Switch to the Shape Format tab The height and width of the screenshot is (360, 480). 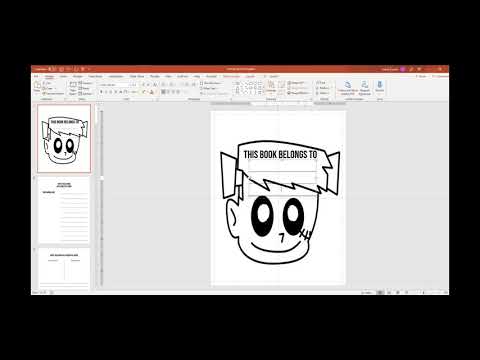coord(231,76)
